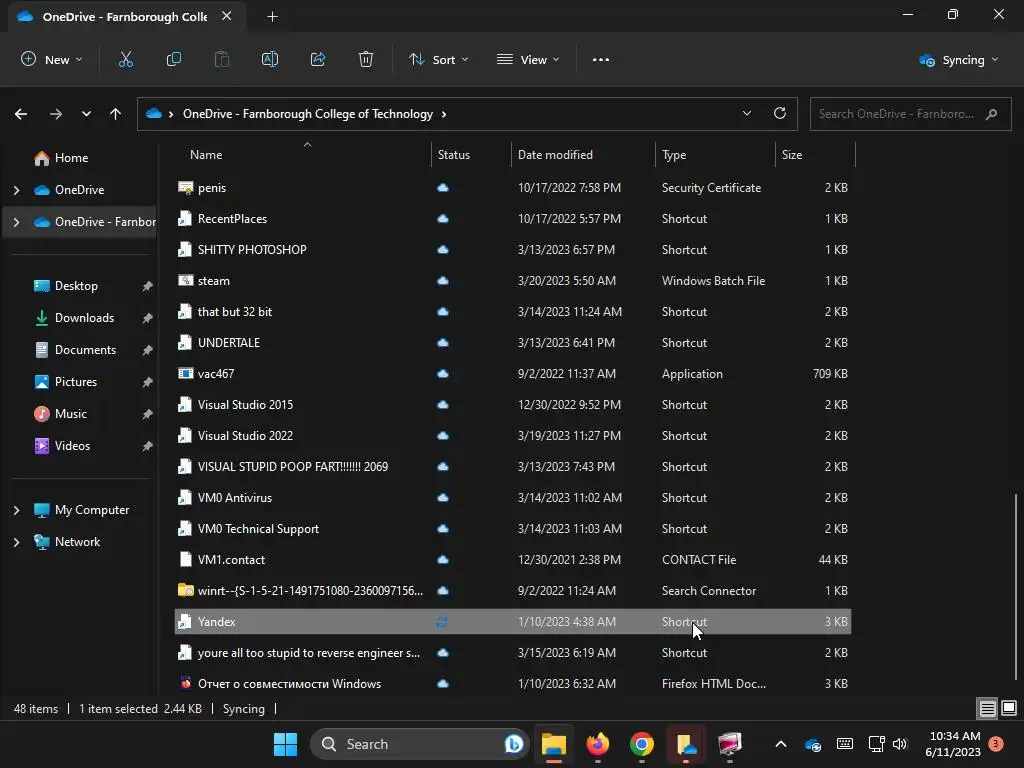
Task: Go forward with the right arrow
Action: pos(56,114)
